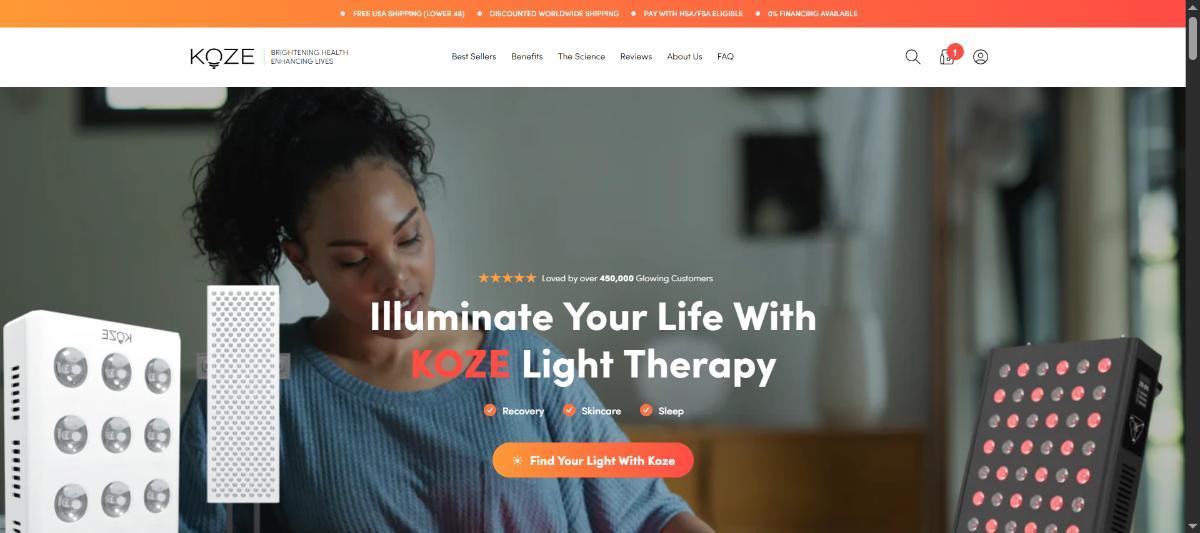Click the KOZE logo
This screenshot has width=1200, height=533.
[222, 57]
